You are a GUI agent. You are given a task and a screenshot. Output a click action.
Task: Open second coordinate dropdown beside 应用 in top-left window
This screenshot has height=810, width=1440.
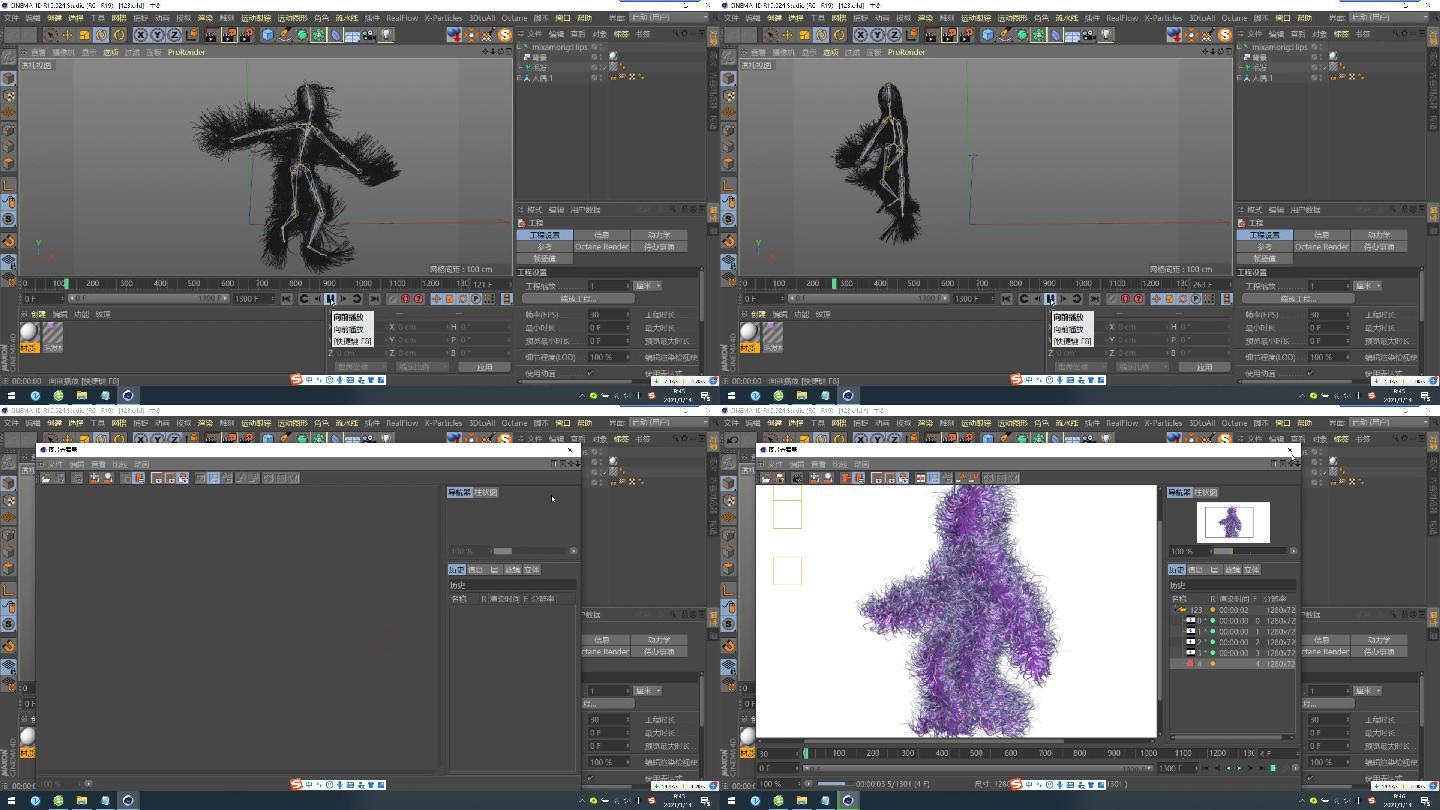tap(421, 367)
